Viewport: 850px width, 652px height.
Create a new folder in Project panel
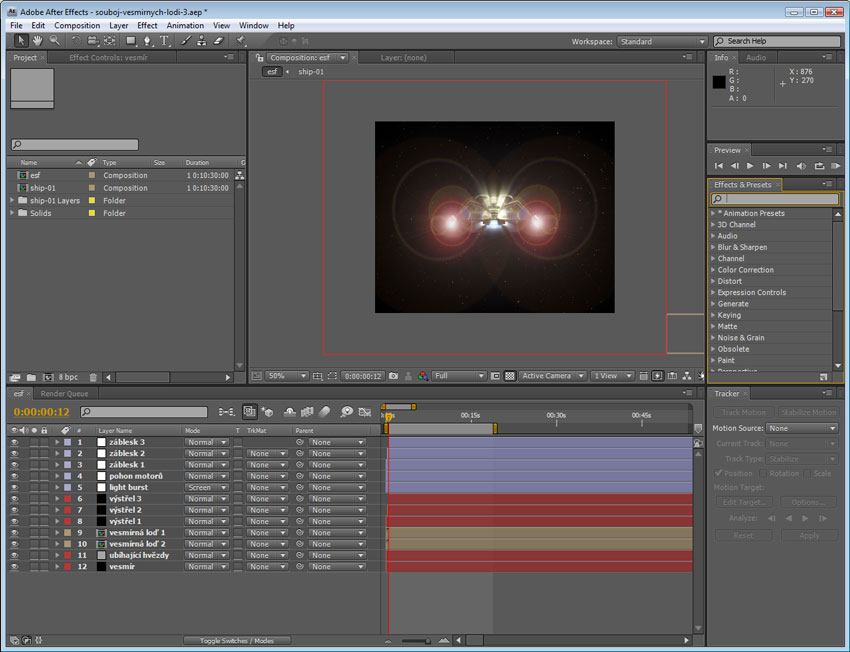click(x=31, y=377)
